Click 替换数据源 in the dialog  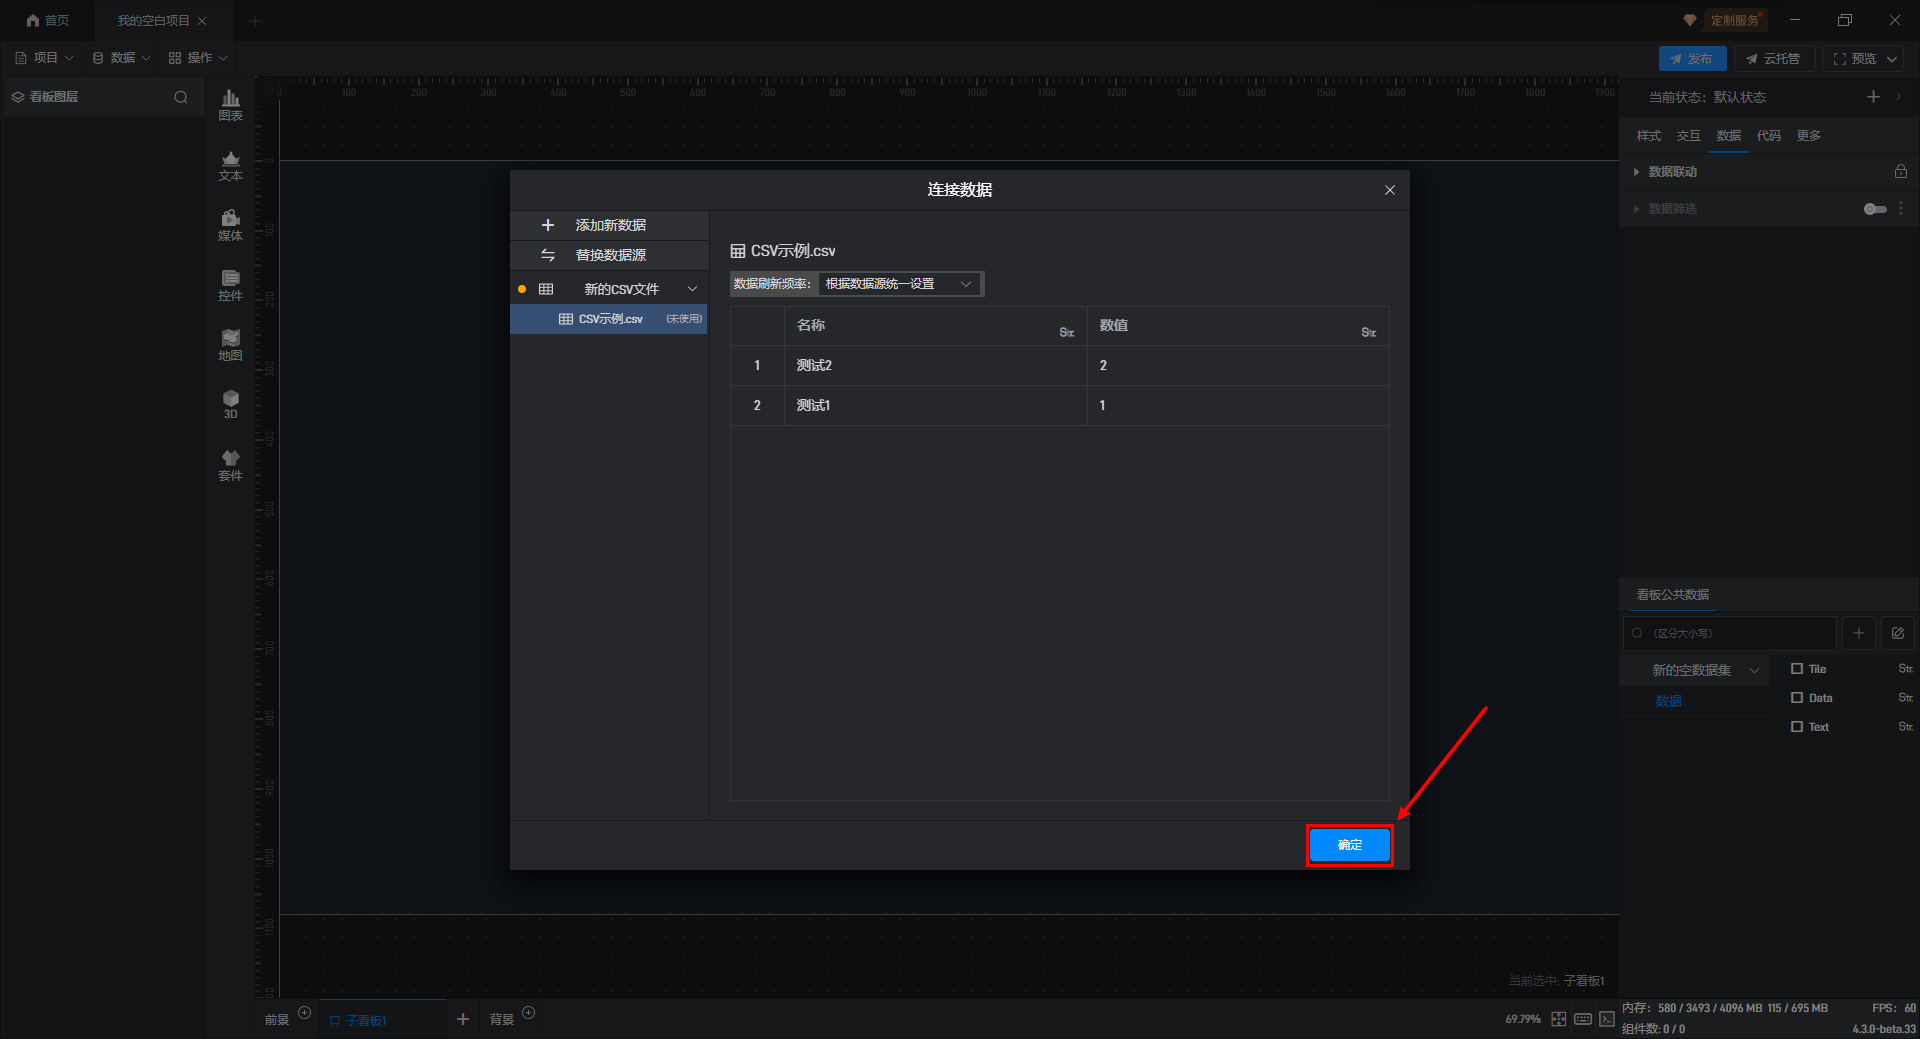(609, 255)
